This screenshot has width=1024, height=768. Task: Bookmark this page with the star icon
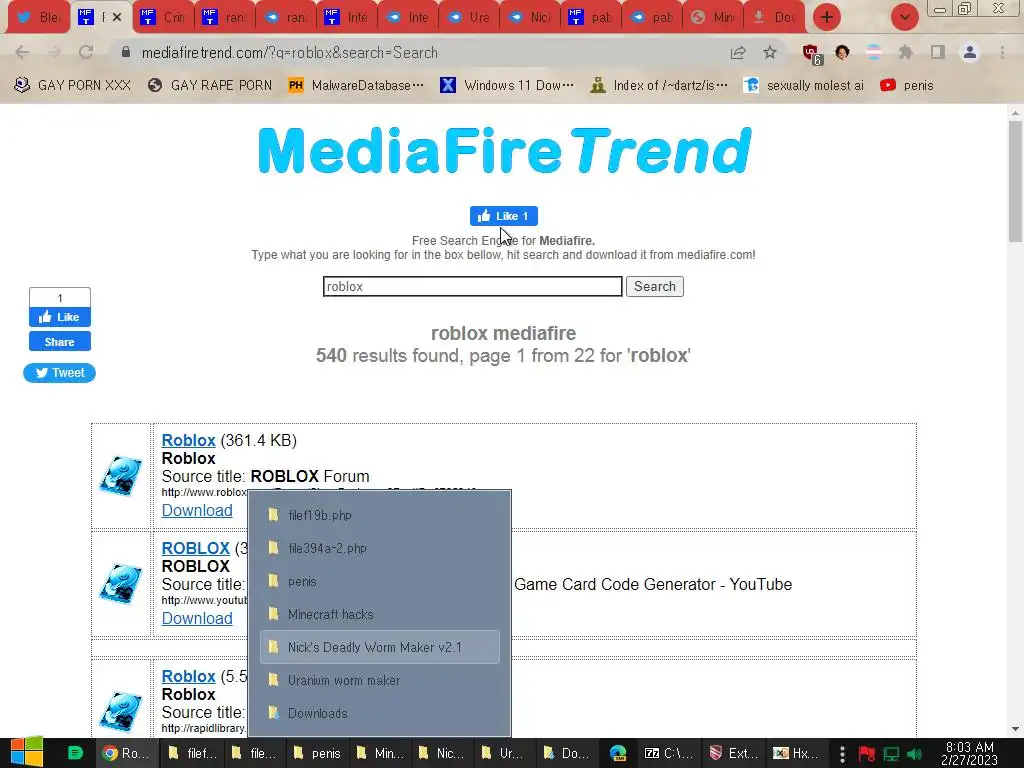[x=770, y=52]
